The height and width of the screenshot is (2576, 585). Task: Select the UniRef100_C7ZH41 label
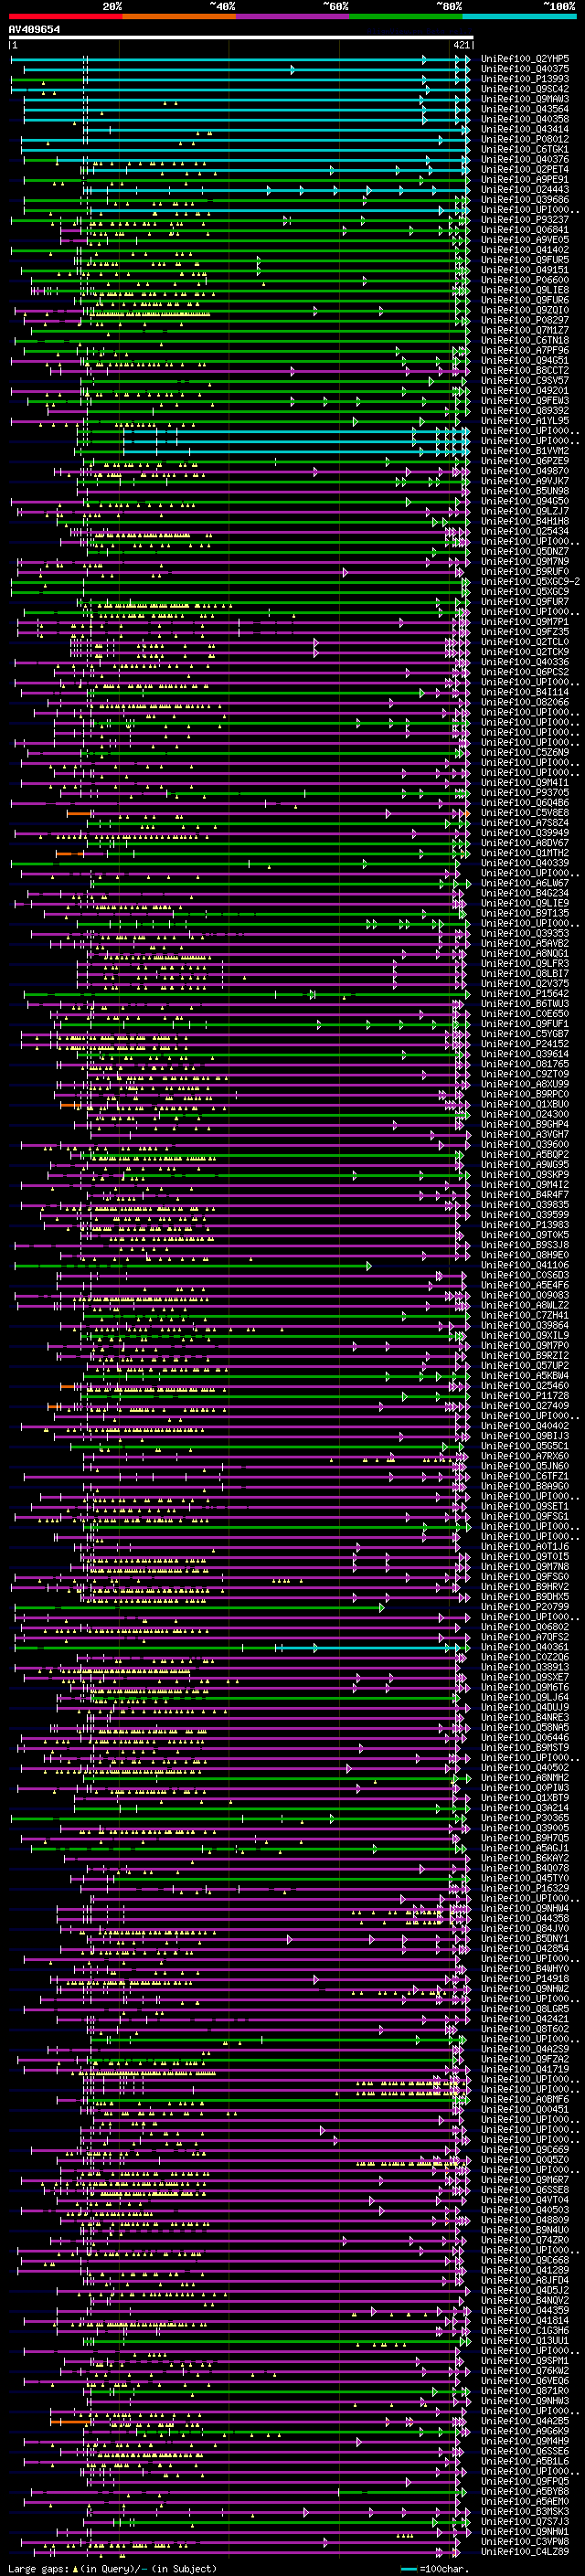524,1315
